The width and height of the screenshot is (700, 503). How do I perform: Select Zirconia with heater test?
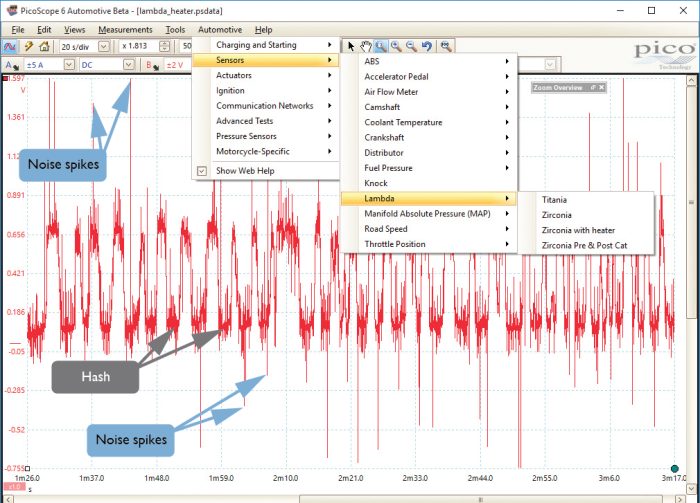click(x=586, y=230)
